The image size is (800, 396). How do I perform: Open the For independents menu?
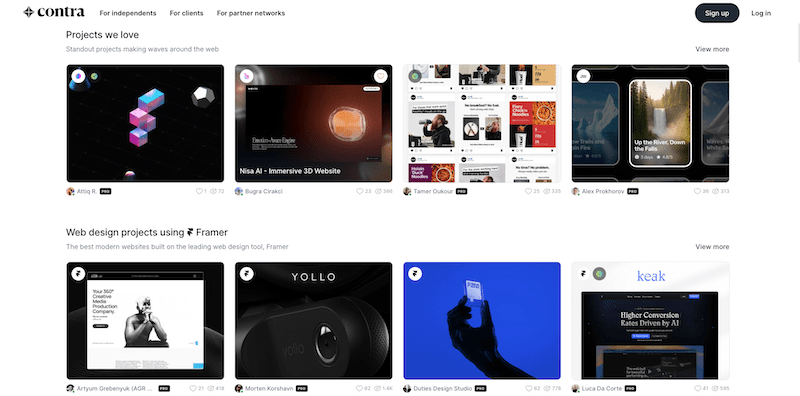click(128, 13)
